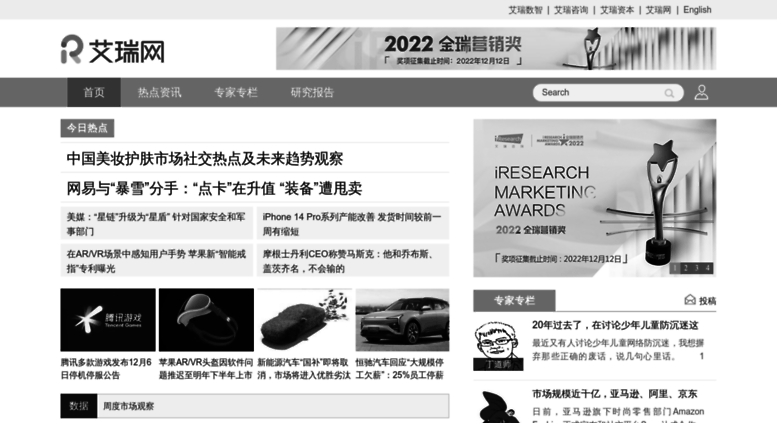Open the 专家专栏 section header
The height and width of the screenshot is (423, 777).
pos(514,301)
